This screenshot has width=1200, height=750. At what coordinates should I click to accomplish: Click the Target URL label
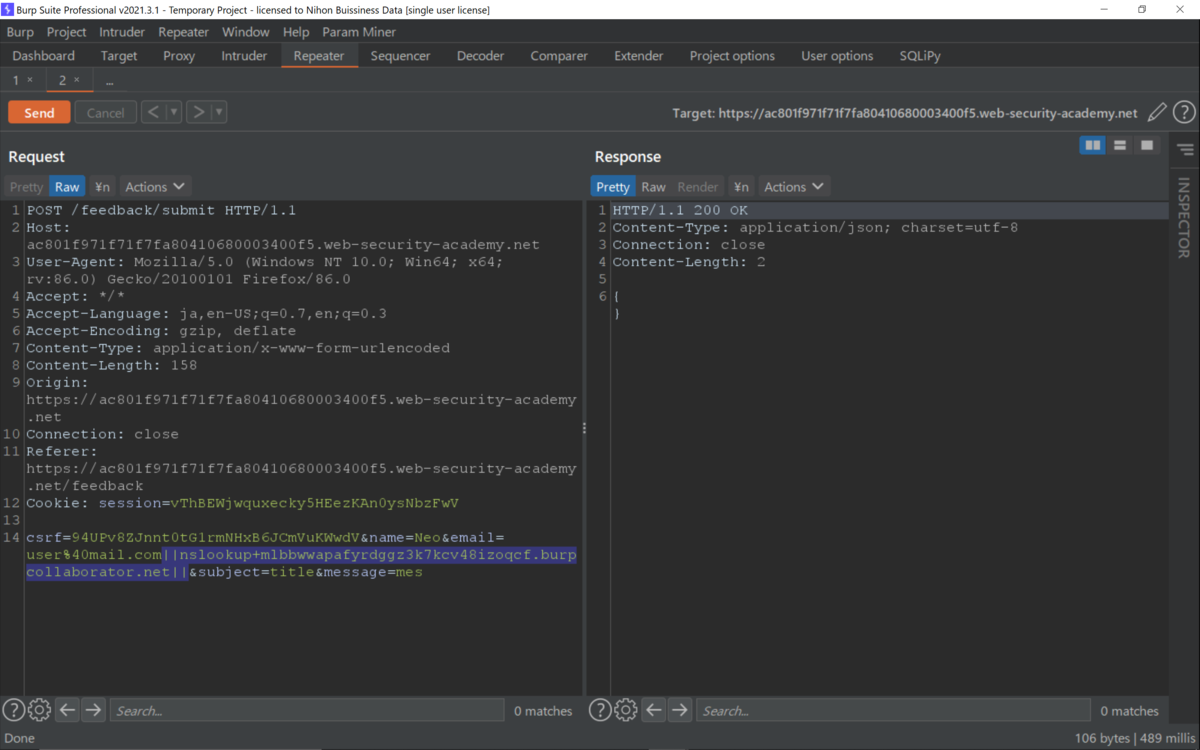905,113
